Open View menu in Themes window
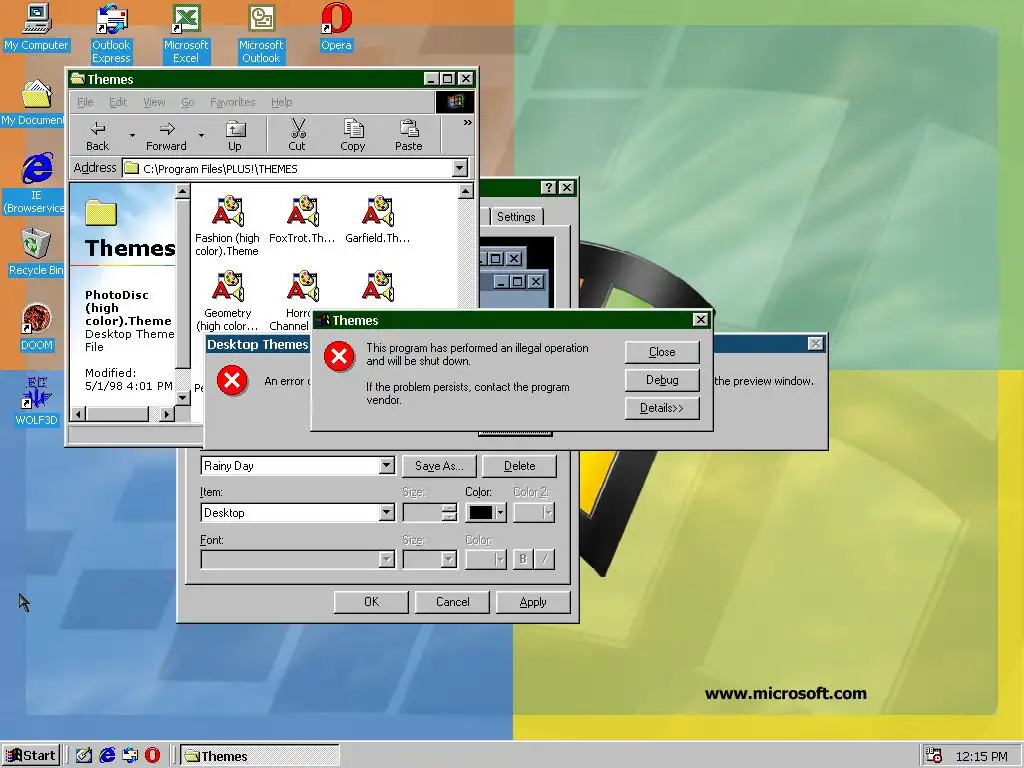The width and height of the screenshot is (1024, 768). [154, 103]
